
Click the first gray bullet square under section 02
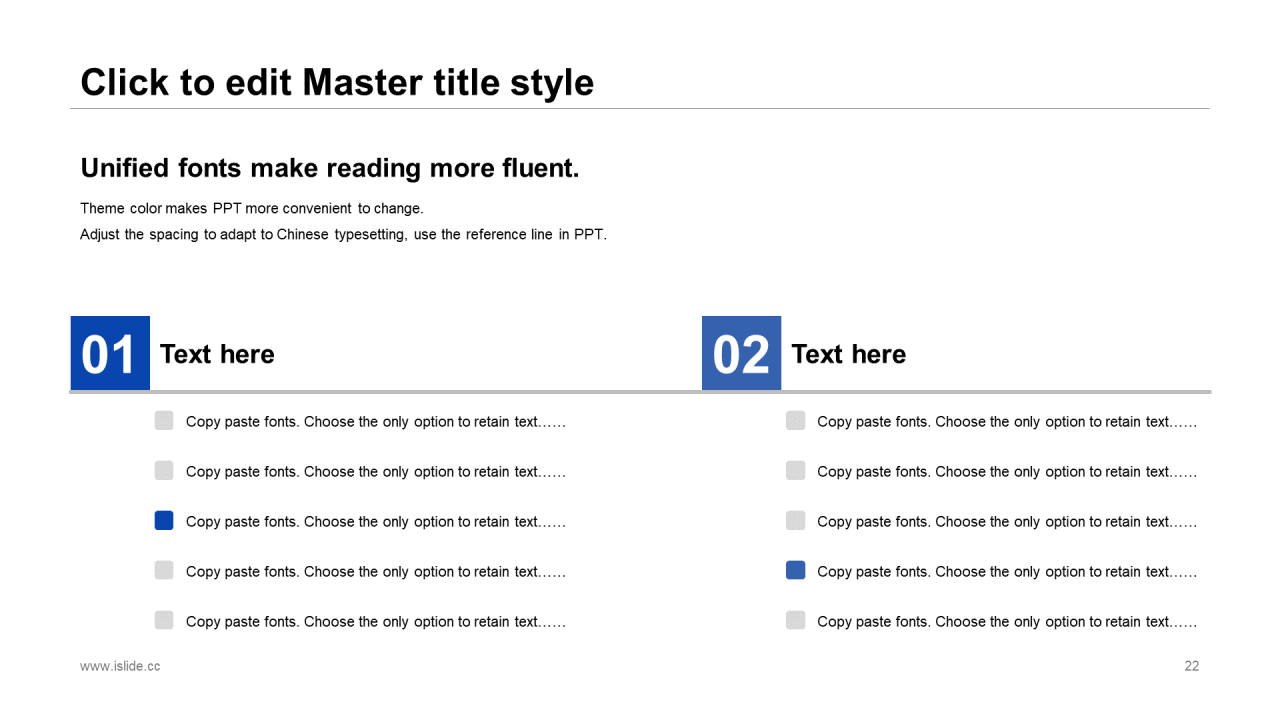[795, 421]
